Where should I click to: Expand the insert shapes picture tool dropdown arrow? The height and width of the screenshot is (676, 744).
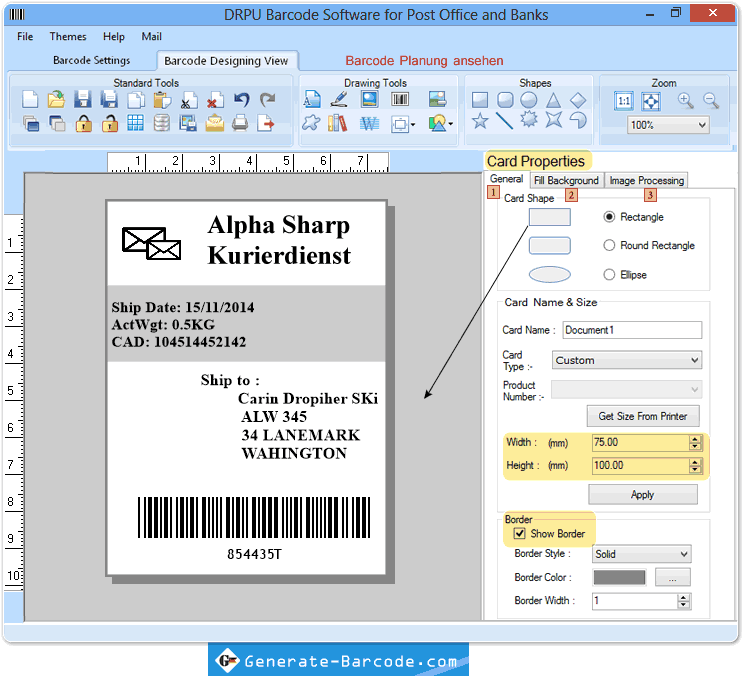tap(450, 124)
